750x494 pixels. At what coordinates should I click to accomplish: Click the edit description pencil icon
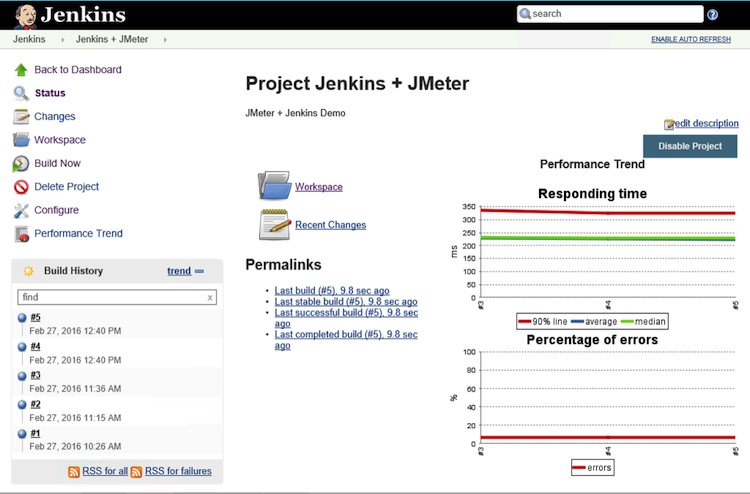pyautogui.click(x=669, y=124)
